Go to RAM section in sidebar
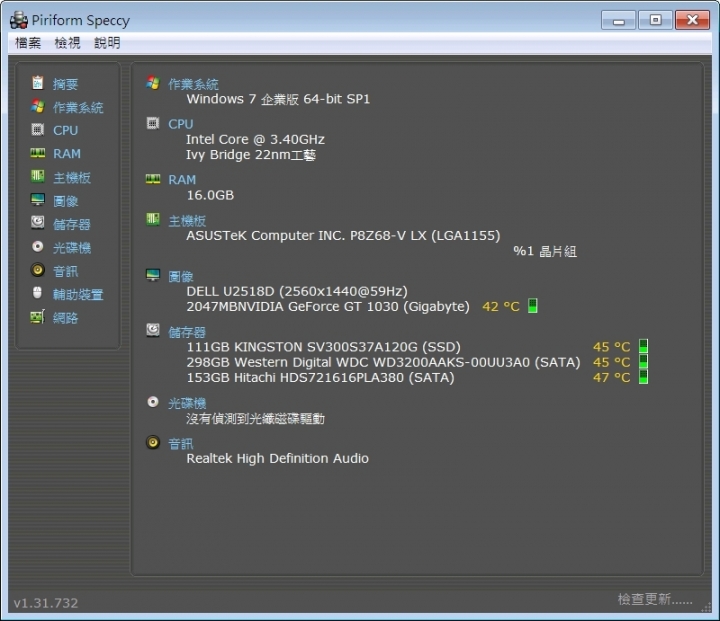This screenshot has height=621, width=720. 67,154
